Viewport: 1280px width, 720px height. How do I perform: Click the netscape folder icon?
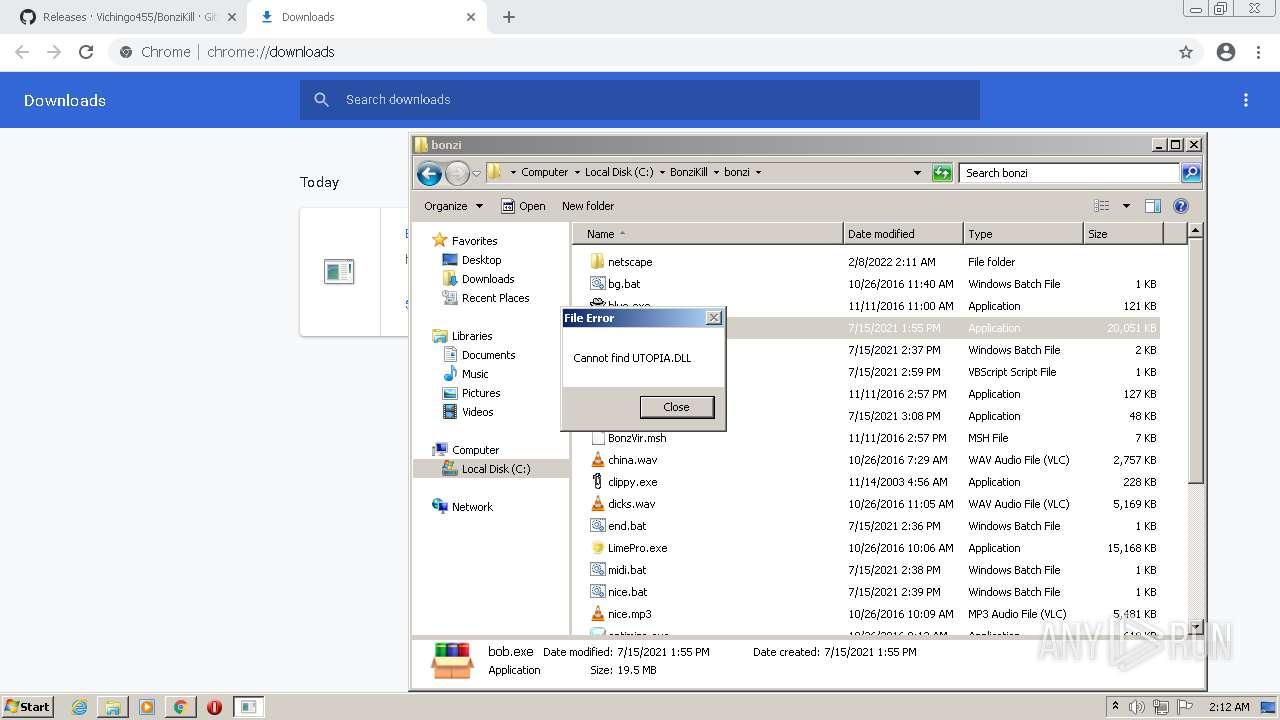point(597,262)
